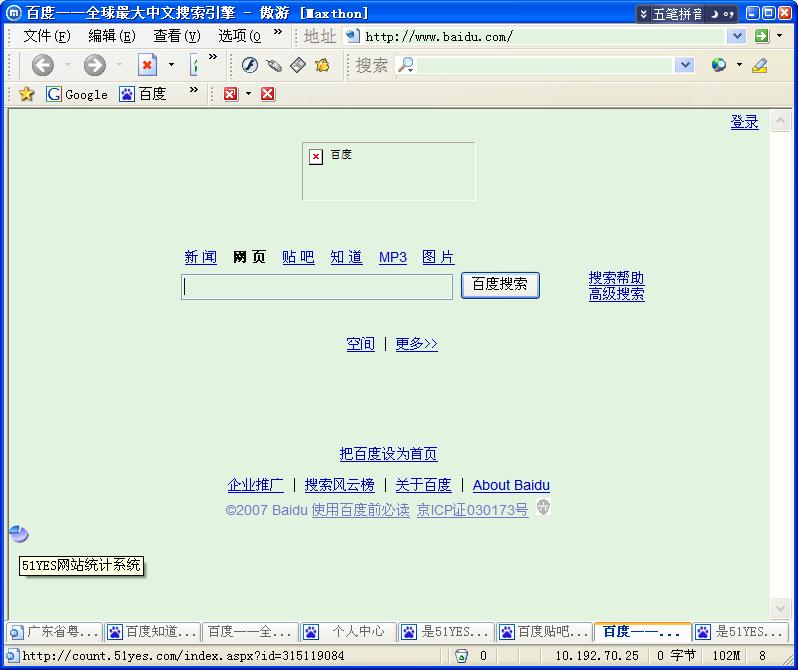The image size is (798, 670).
Task: Click the mouse/plug icon next to Flash icon
Action: (x=274, y=65)
